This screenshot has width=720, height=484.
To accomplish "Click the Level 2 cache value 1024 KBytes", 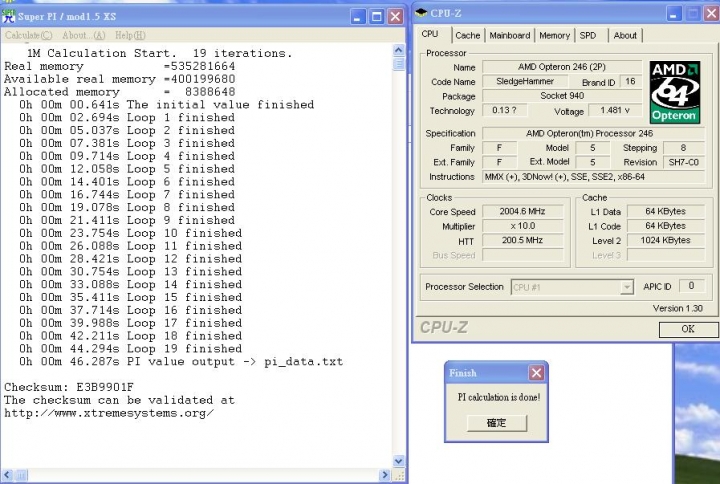I will click(x=665, y=240).
